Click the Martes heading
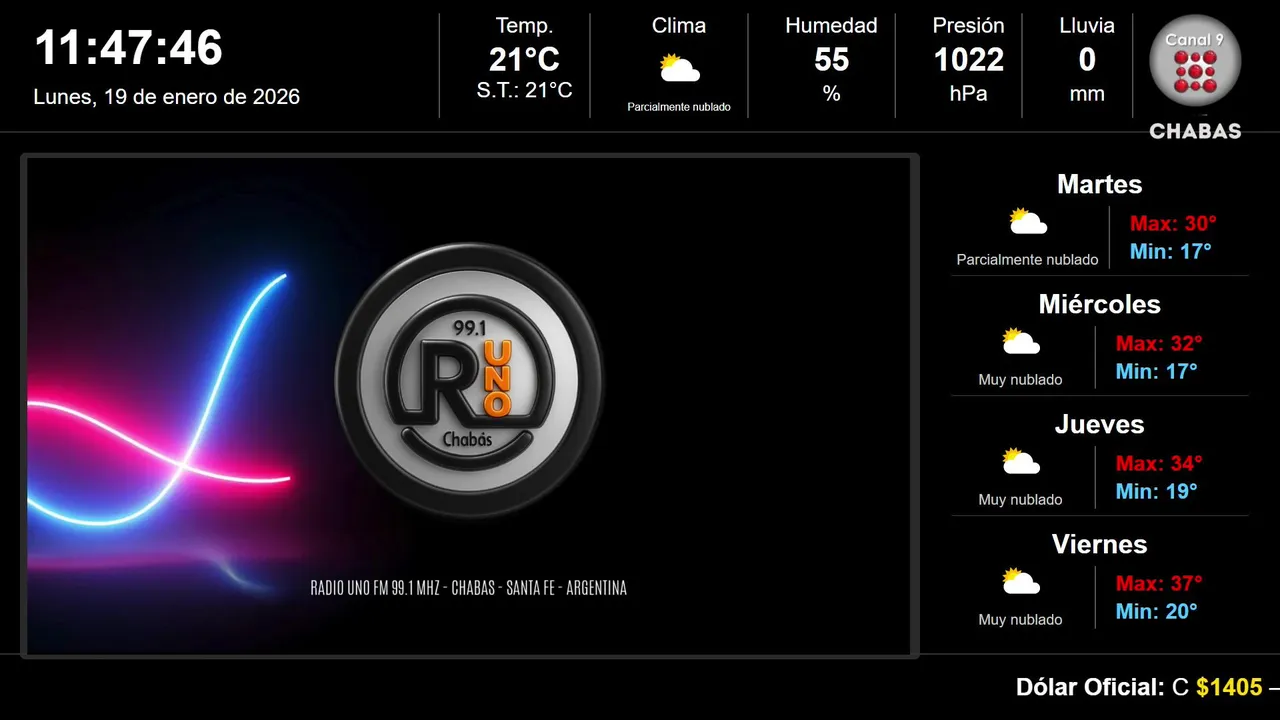This screenshot has height=720, width=1280. (x=1099, y=184)
